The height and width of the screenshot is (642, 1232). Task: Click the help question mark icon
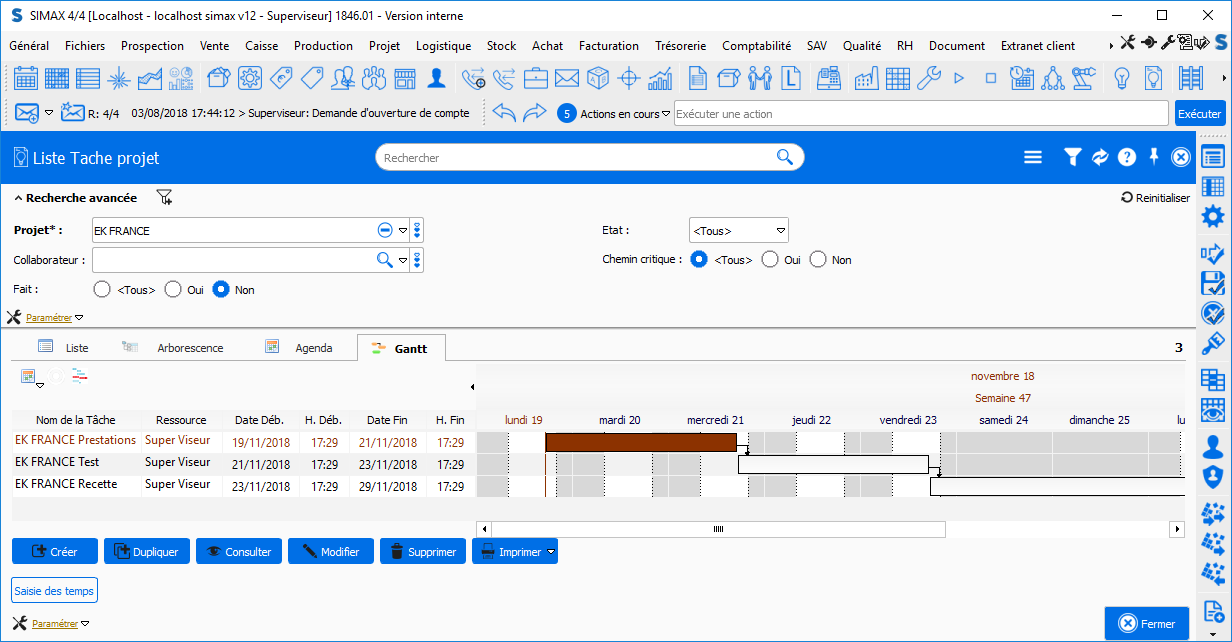pyautogui.click(x=1127, y=157)
